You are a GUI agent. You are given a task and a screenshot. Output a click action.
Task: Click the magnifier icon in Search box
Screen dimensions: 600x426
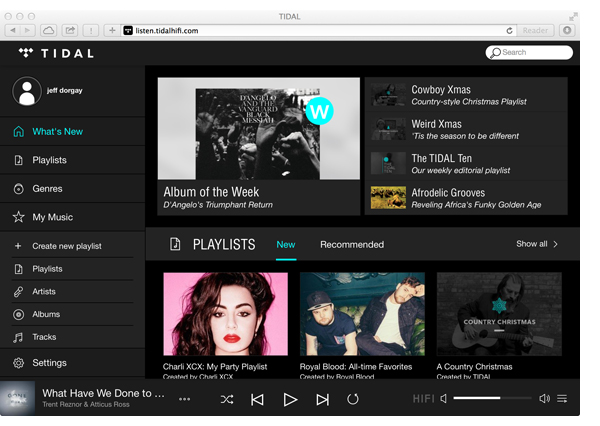click(x=496, y=52)
